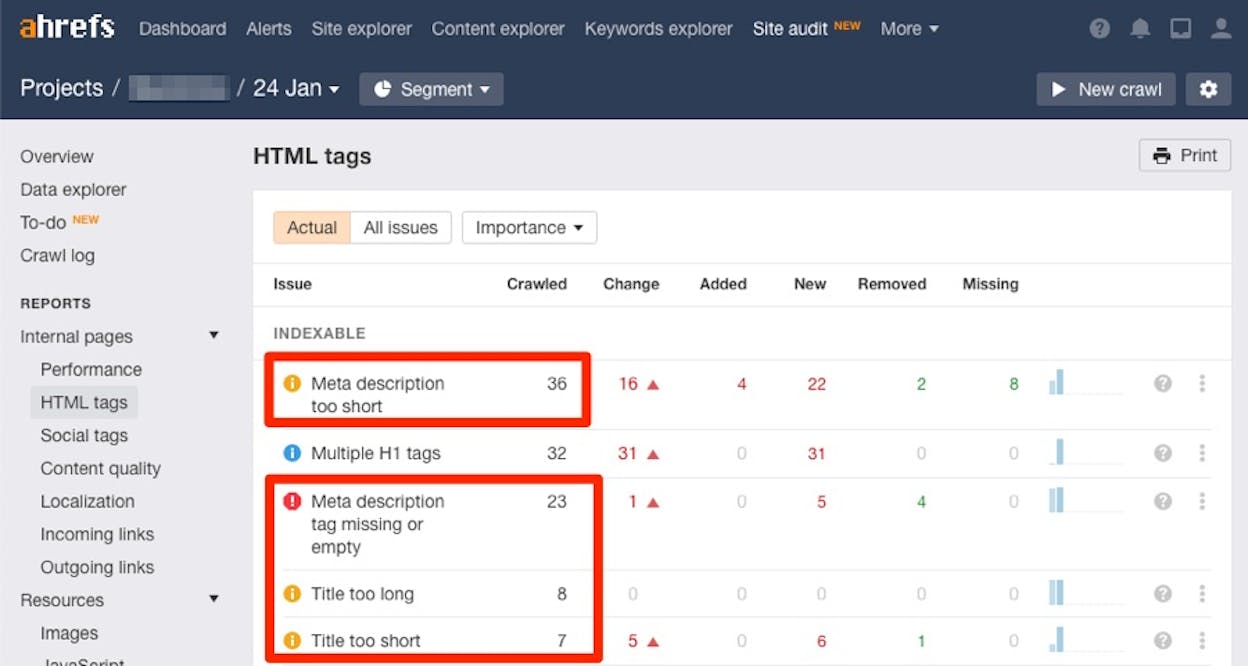Click warning icon beside Meta description too short

(292, 383)
